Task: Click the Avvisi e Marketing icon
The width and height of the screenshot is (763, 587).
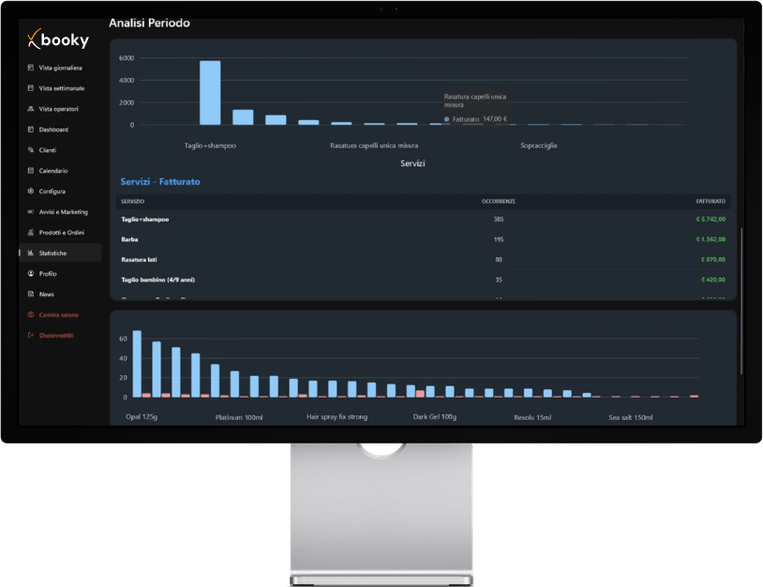Action: [x=31, y=212]
